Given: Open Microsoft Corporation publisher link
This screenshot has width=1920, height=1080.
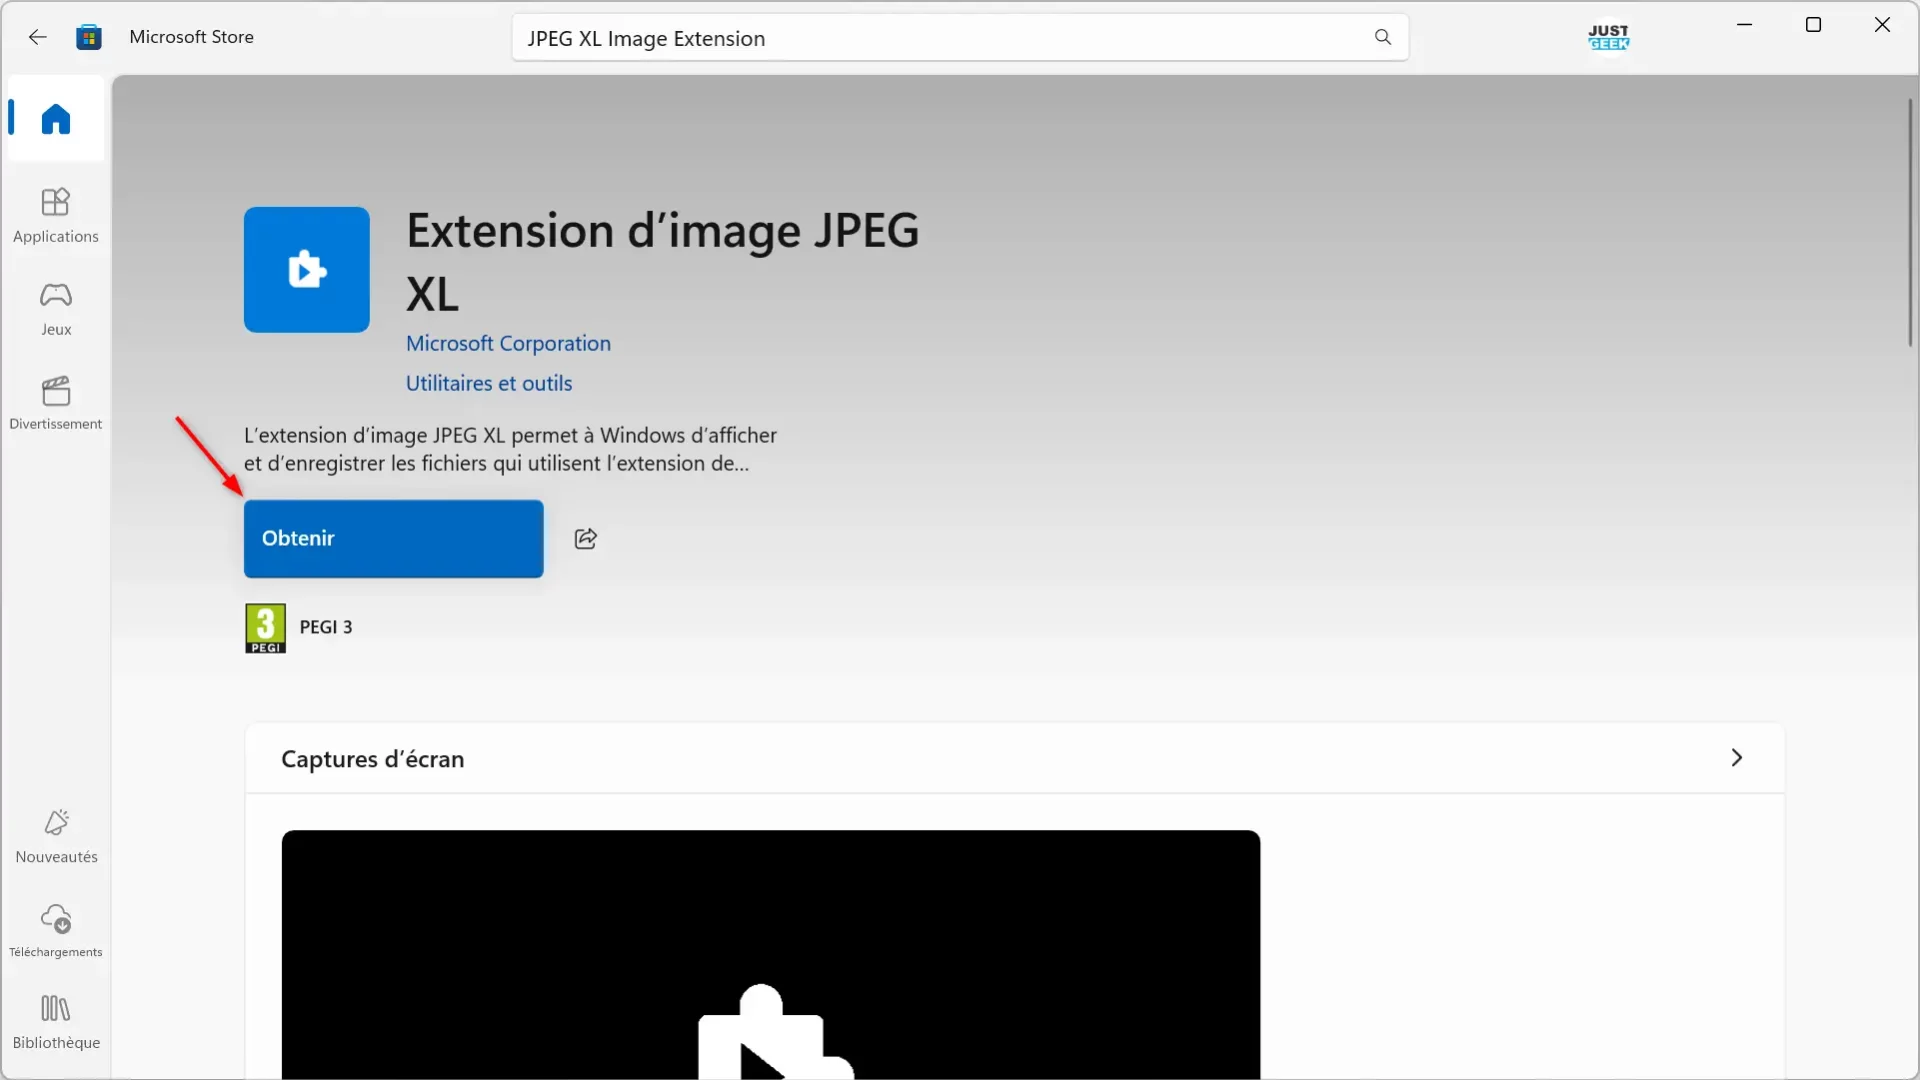Looking at the screenshot, I should [x=508, y=343].
